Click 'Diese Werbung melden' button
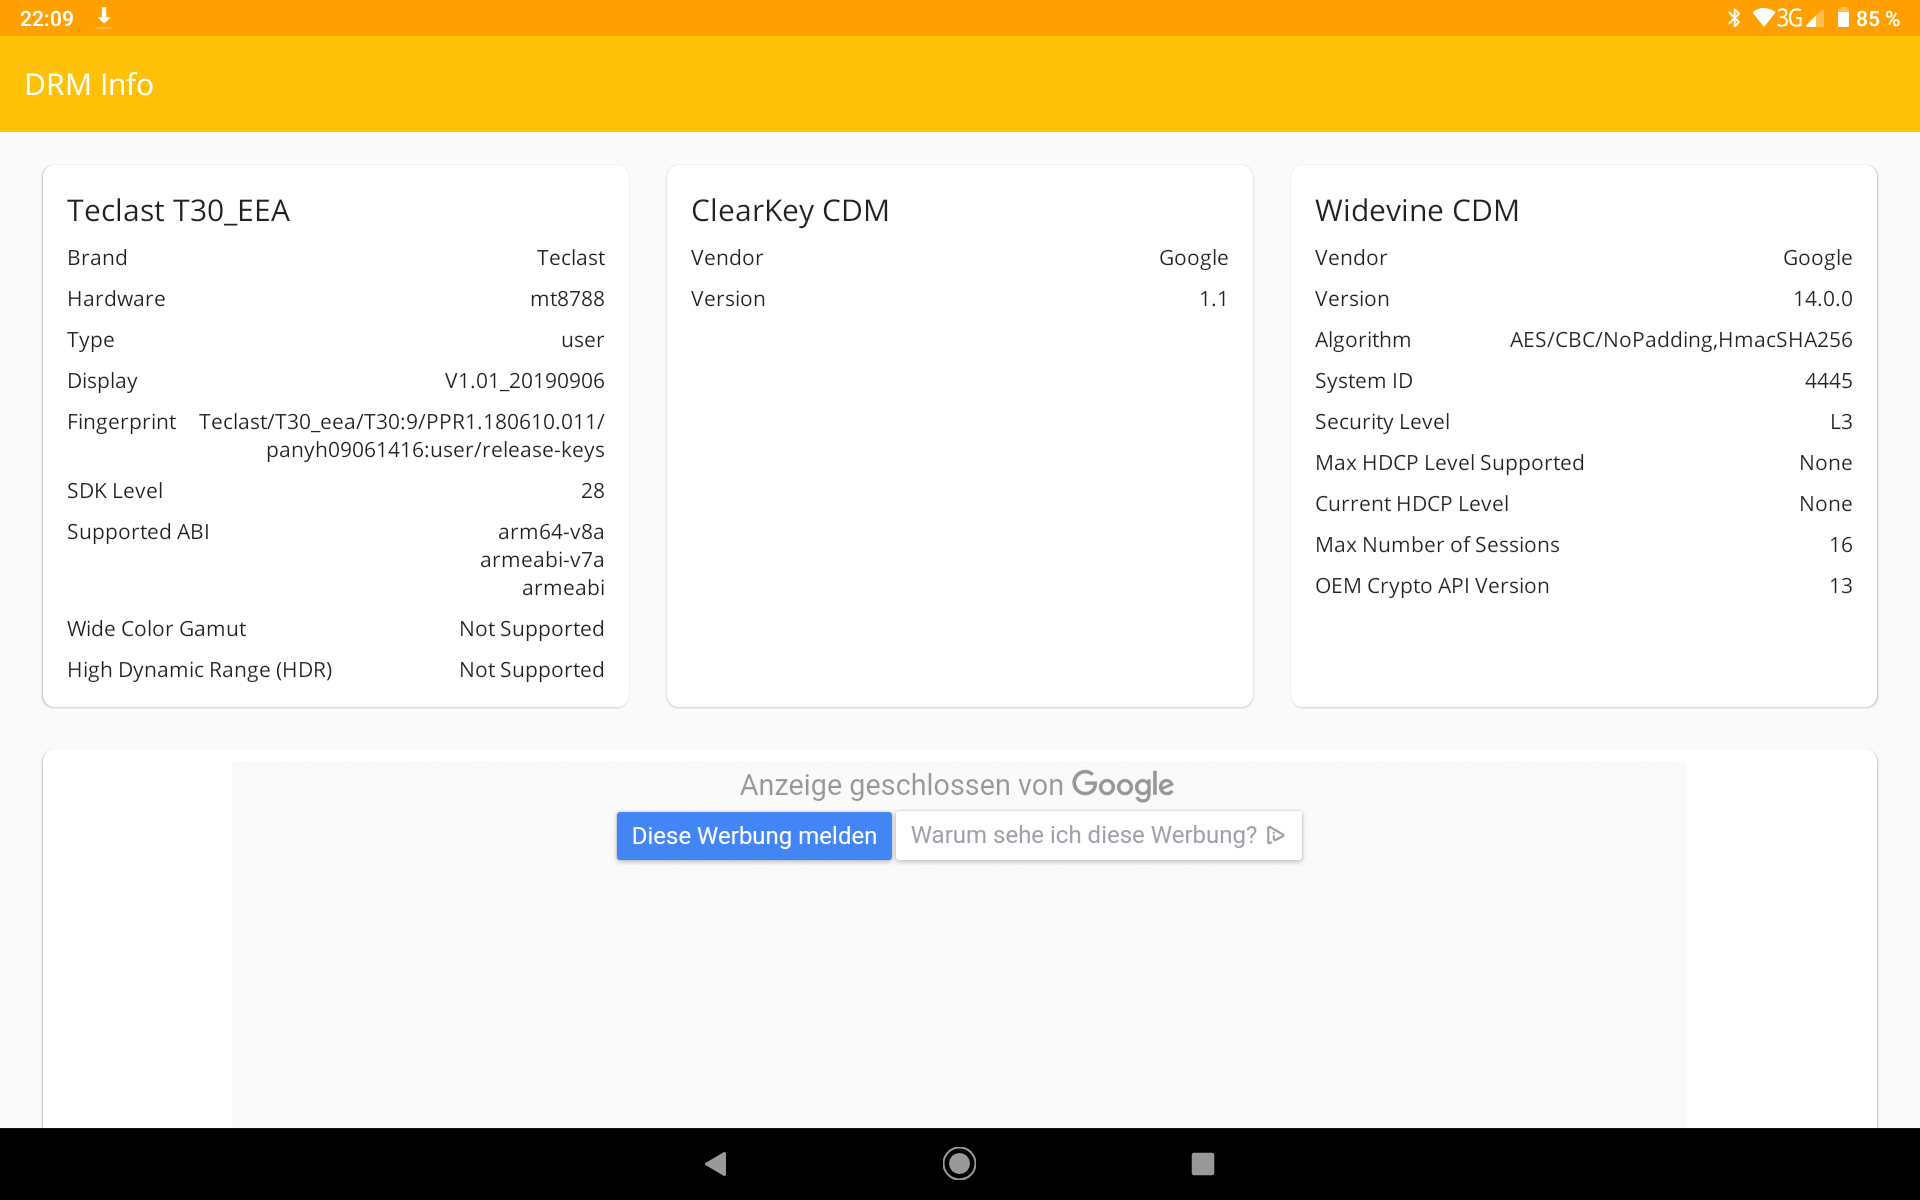 point(754,836)
